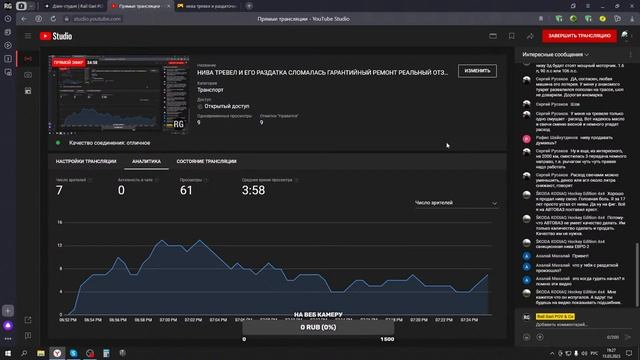Click the average watch time 3:58
The height and width of the screenshot is (360, 640).
253,190
